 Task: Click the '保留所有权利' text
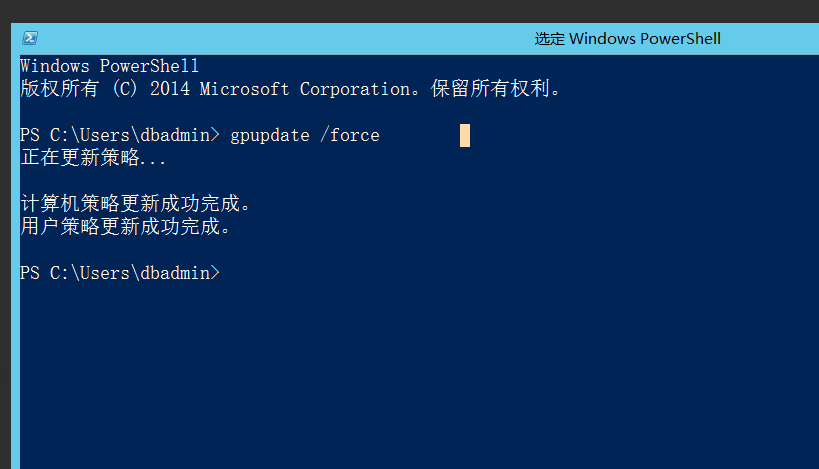(490, 89)
